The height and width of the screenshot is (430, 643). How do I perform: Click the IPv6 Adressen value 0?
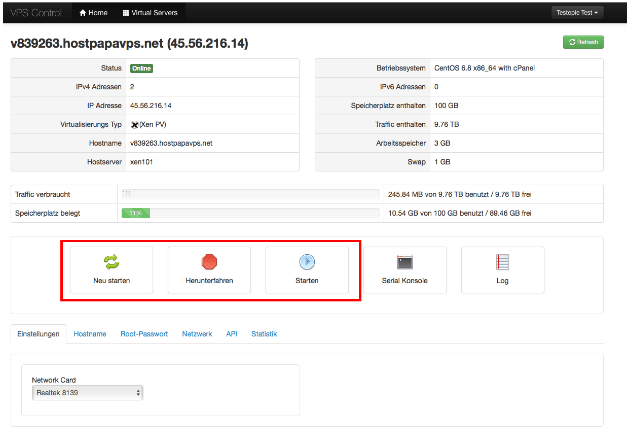point(436,87)
